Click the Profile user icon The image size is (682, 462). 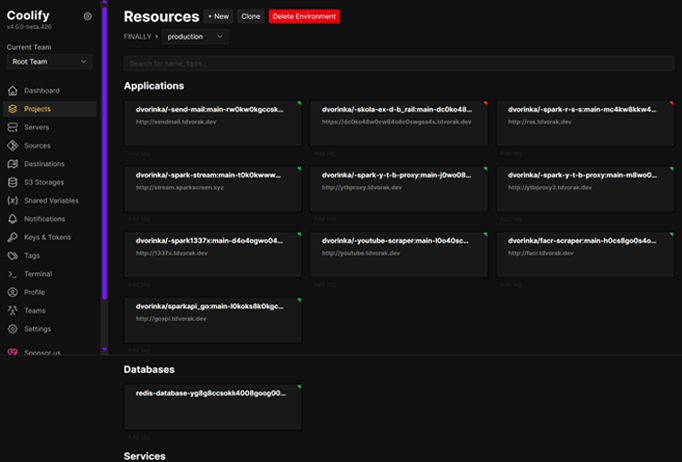[13, 292]
